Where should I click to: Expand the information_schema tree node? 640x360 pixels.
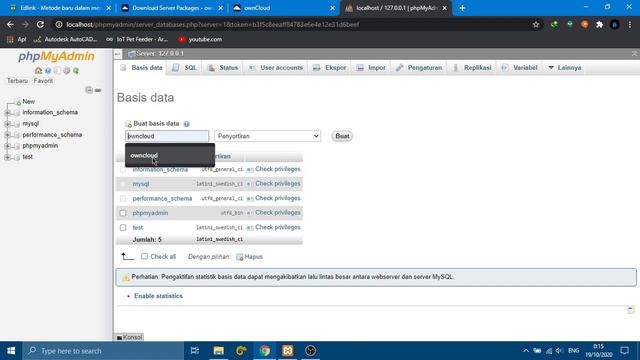coord(7,113)
